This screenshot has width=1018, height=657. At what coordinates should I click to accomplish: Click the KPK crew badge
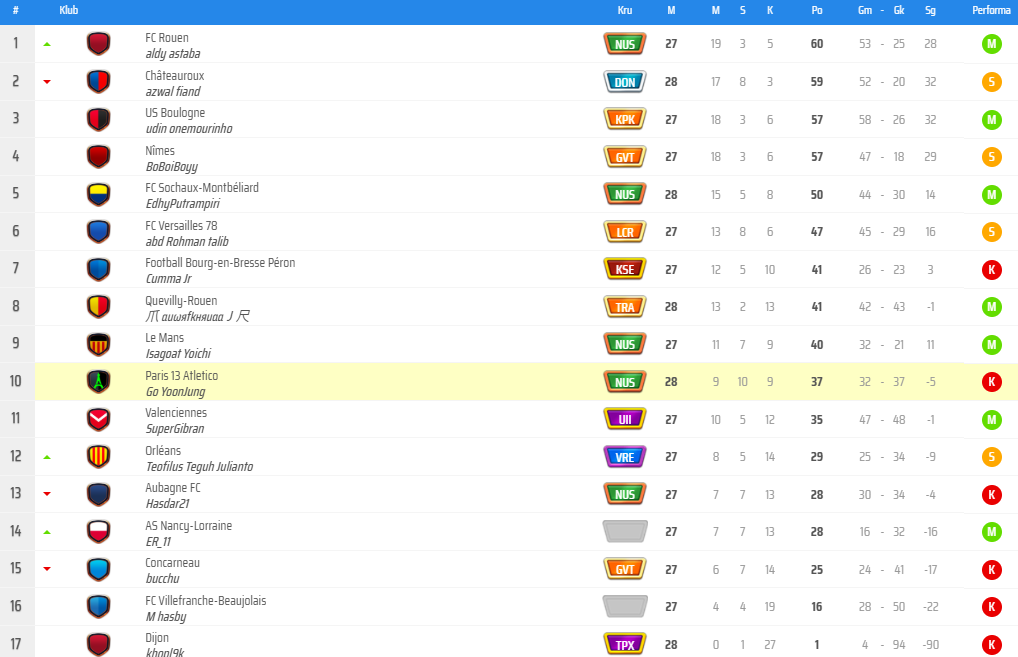click(x=625, y=119)
